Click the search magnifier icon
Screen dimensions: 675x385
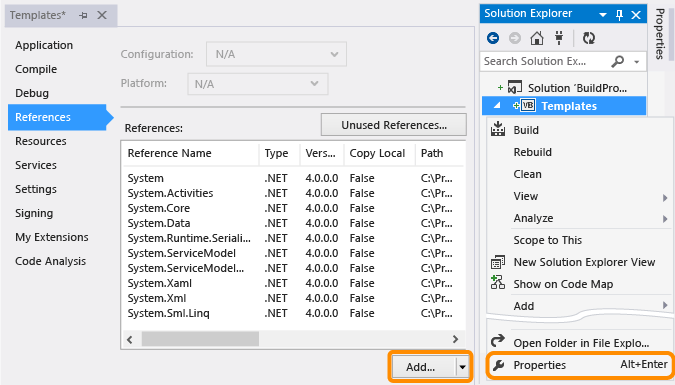point(617,62)
